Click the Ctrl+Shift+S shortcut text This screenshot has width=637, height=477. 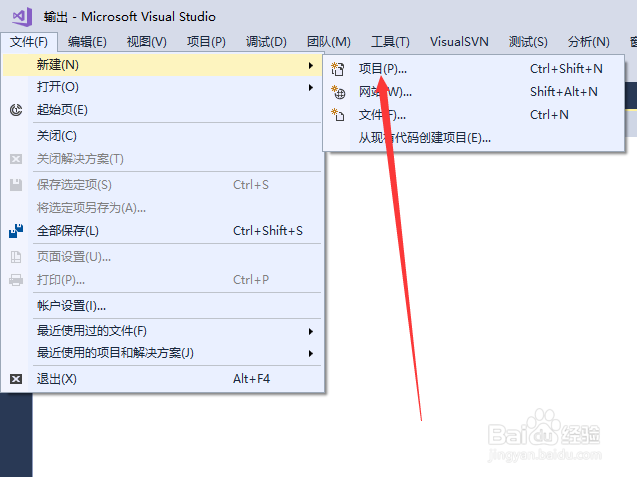click(x=268, y=231)
